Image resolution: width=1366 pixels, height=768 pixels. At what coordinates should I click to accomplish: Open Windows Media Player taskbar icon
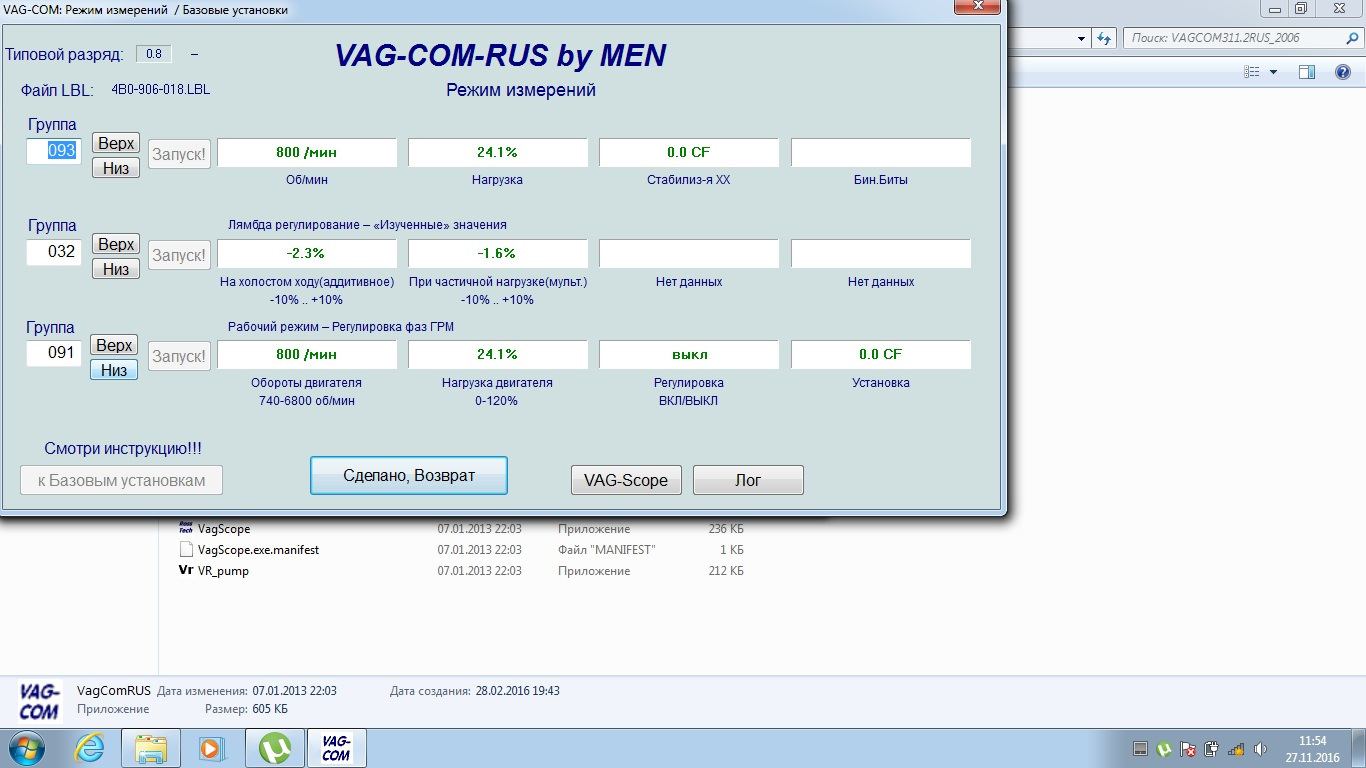[x=211, y=747]
